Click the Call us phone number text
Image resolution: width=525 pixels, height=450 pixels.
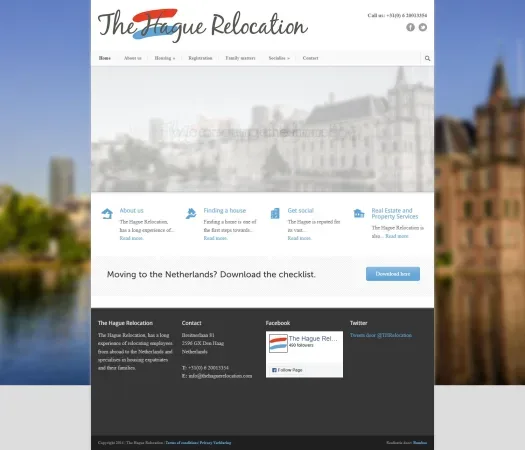point(397,15)
